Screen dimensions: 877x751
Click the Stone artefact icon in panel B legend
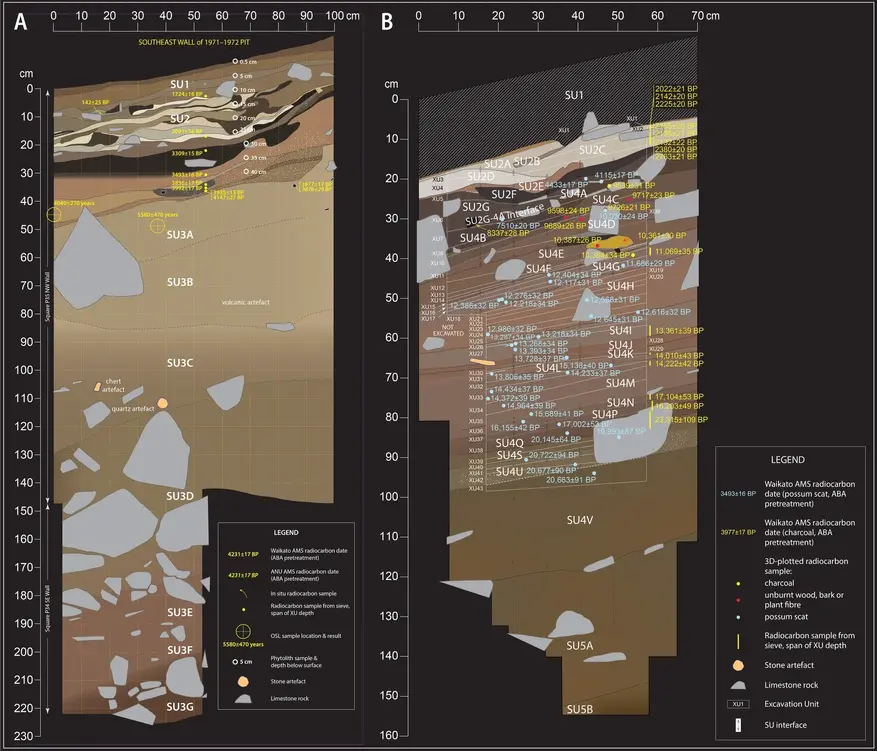point(738,665)
